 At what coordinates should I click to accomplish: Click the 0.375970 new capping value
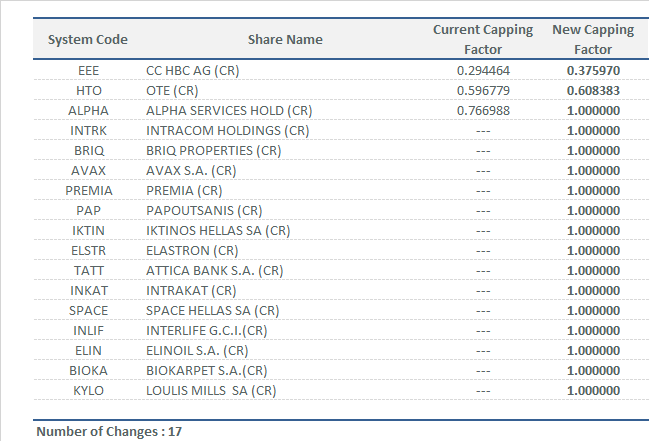593,71
